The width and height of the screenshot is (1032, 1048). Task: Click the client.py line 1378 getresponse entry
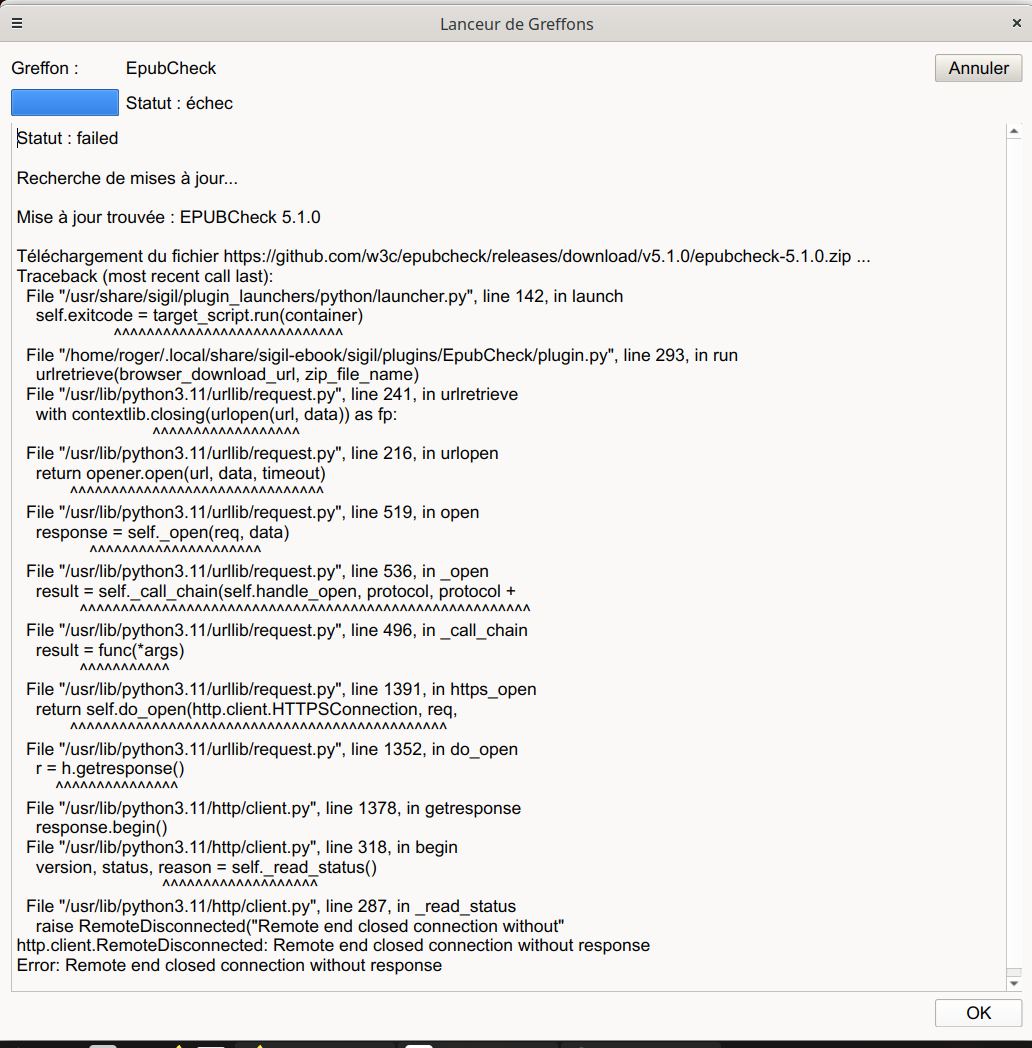click(x=273, y=808)
